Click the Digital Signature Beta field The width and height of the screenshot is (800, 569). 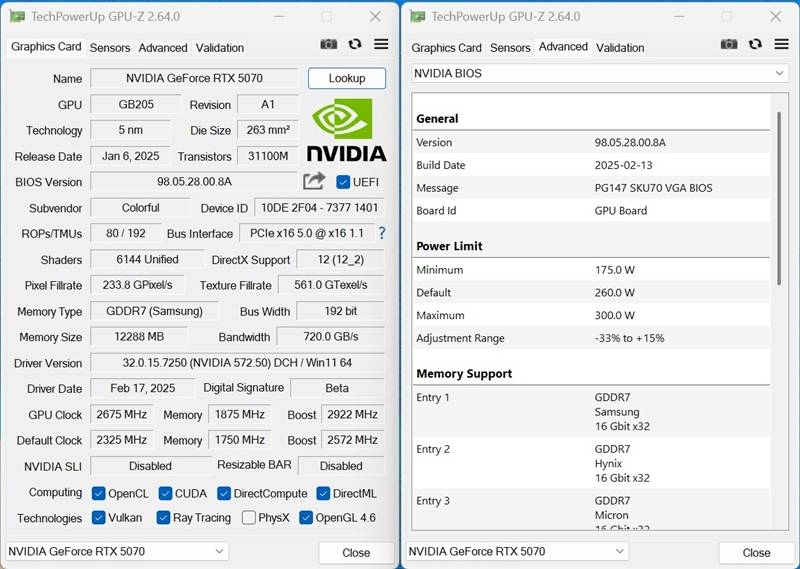337,388
